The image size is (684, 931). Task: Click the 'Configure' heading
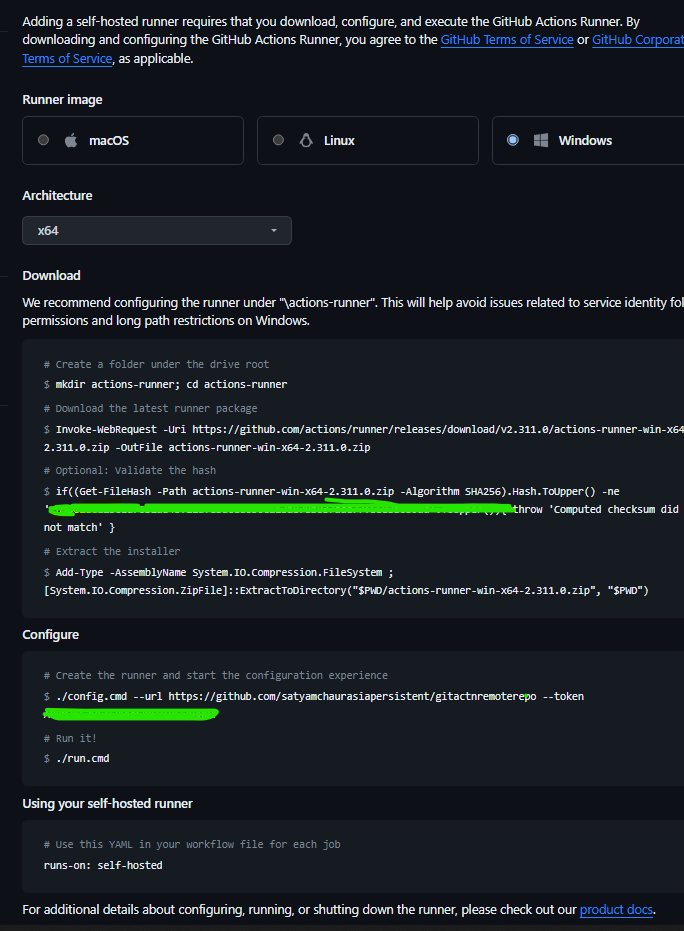tap(50, 635)
